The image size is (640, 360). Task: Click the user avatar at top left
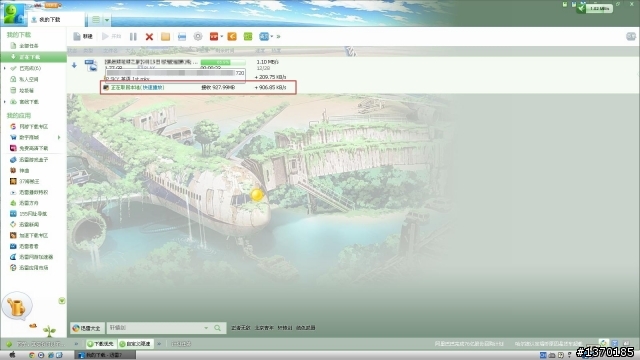(x=14, y=13)
